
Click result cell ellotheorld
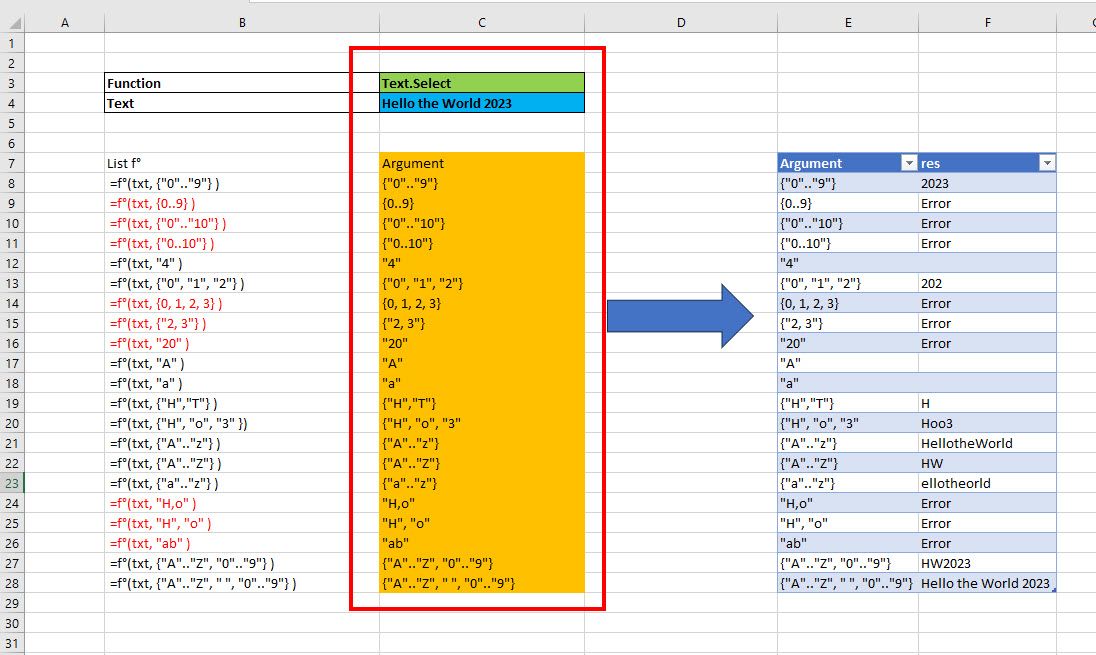tap(987, 483)
